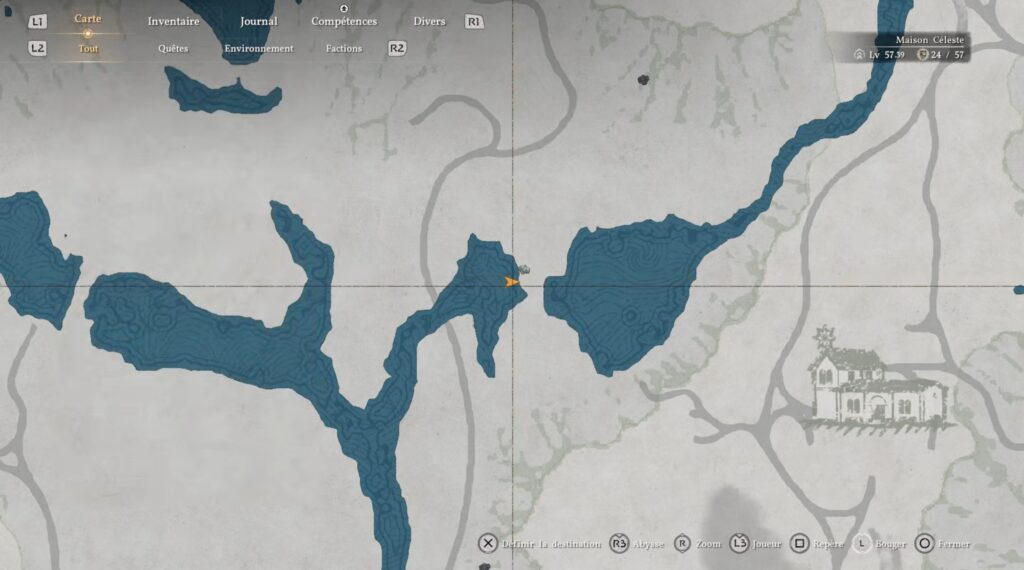
Task: Click the R3 Abysse button icon
Action: [619, 544]
